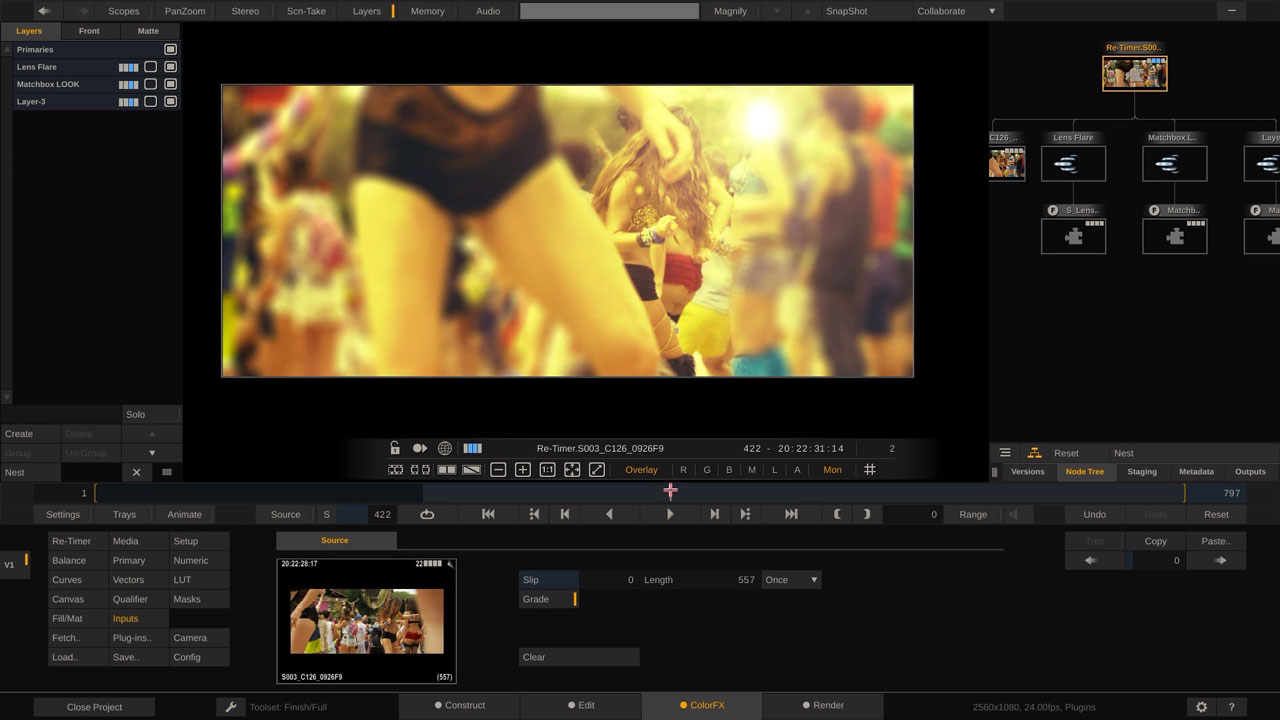Screen dimensions: 1280x720
Task: Click the Close Project button
Action: (x=94, y=706)
